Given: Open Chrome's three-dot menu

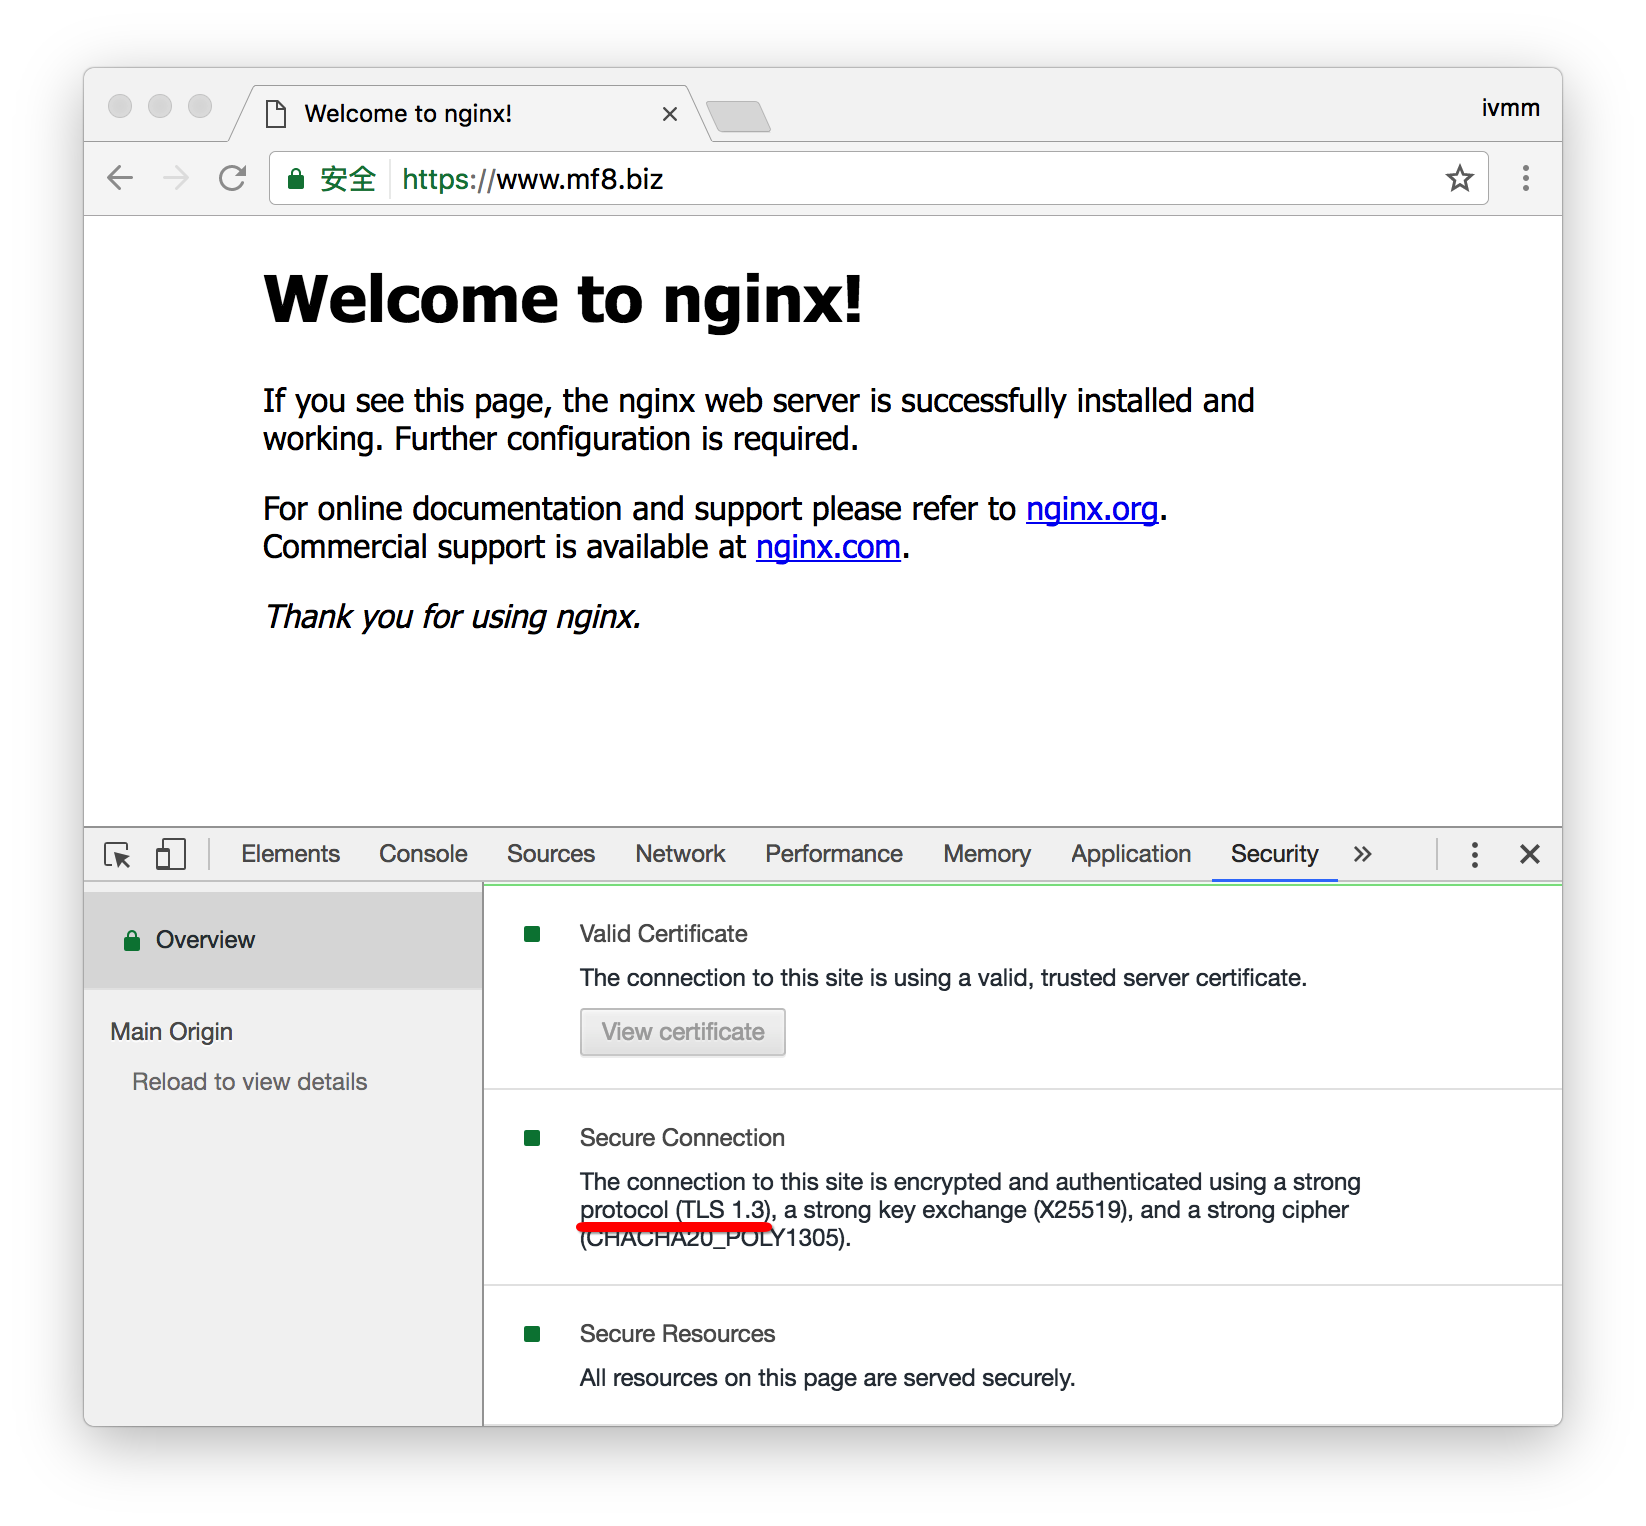Looking at the screenshot, I should coord(1525,178).
